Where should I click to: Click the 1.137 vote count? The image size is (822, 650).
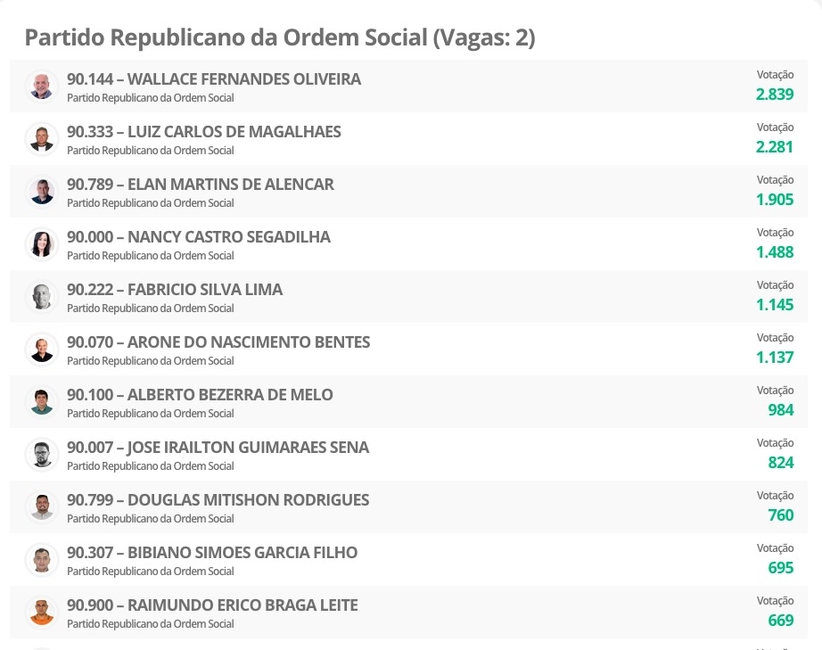pos(774,357)
